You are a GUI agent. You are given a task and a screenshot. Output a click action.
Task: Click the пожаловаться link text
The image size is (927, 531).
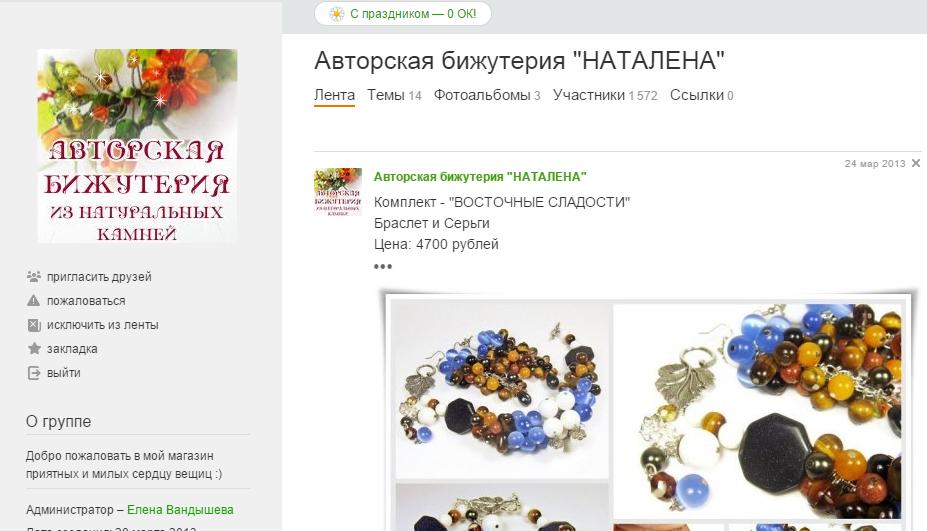pyautogui.click(x=86, y=300)
